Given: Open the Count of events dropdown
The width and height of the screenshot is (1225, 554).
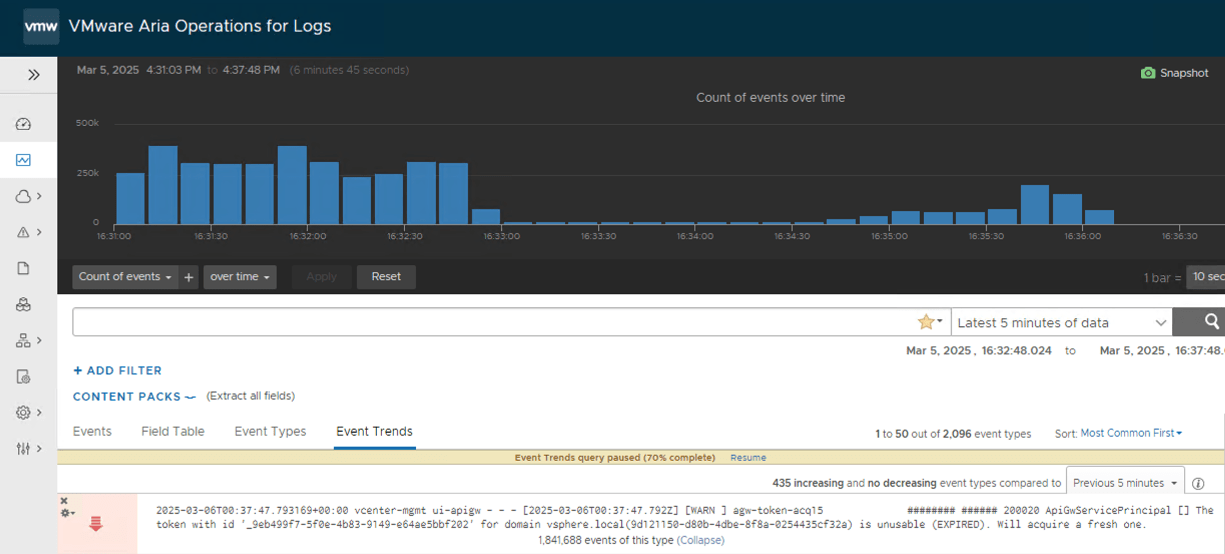Looking at the screenshot, I should coord(125,277).
